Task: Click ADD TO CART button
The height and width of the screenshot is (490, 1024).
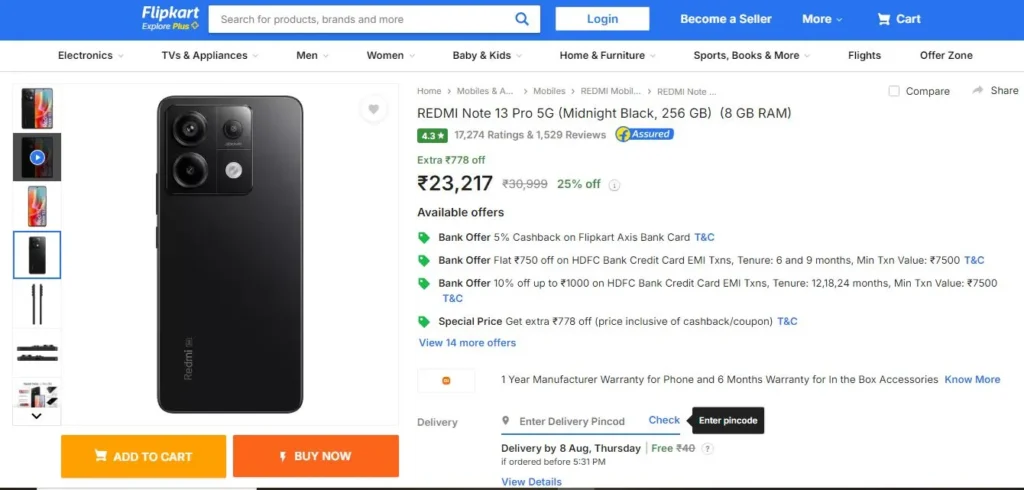Action: 144,456
